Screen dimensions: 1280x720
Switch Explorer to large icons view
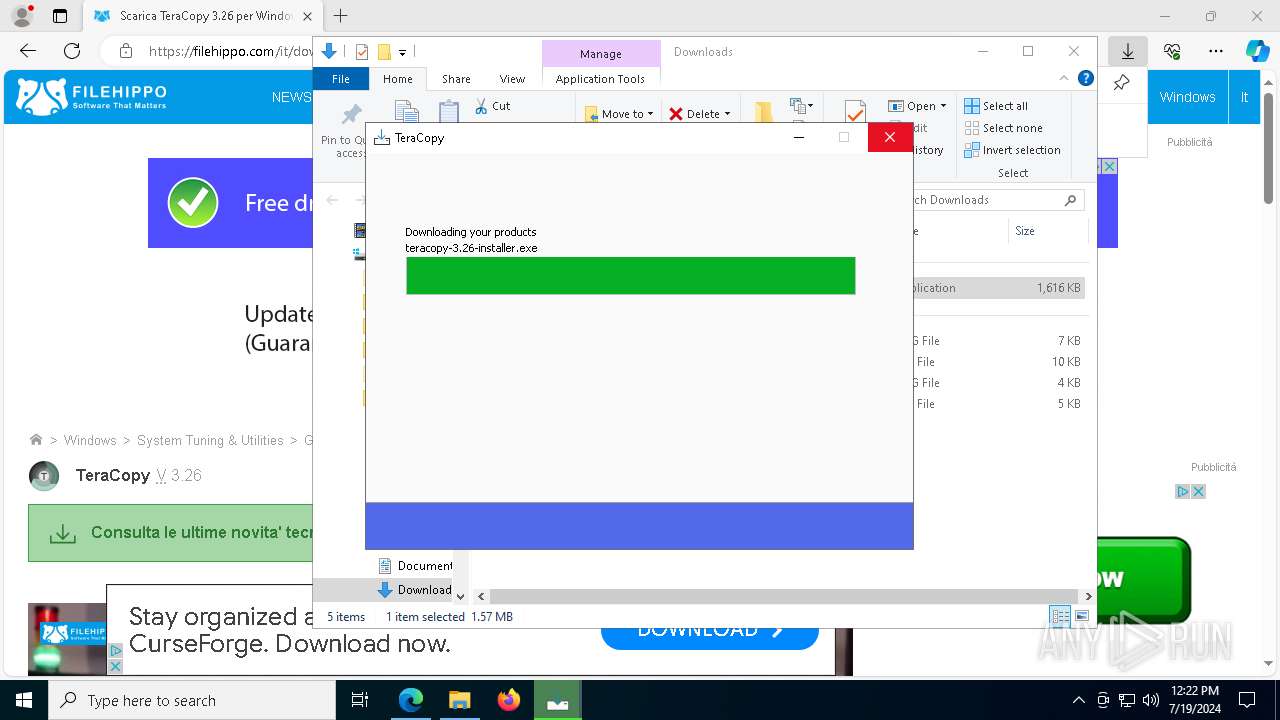pyautogui.click(x=1081, y=616)
